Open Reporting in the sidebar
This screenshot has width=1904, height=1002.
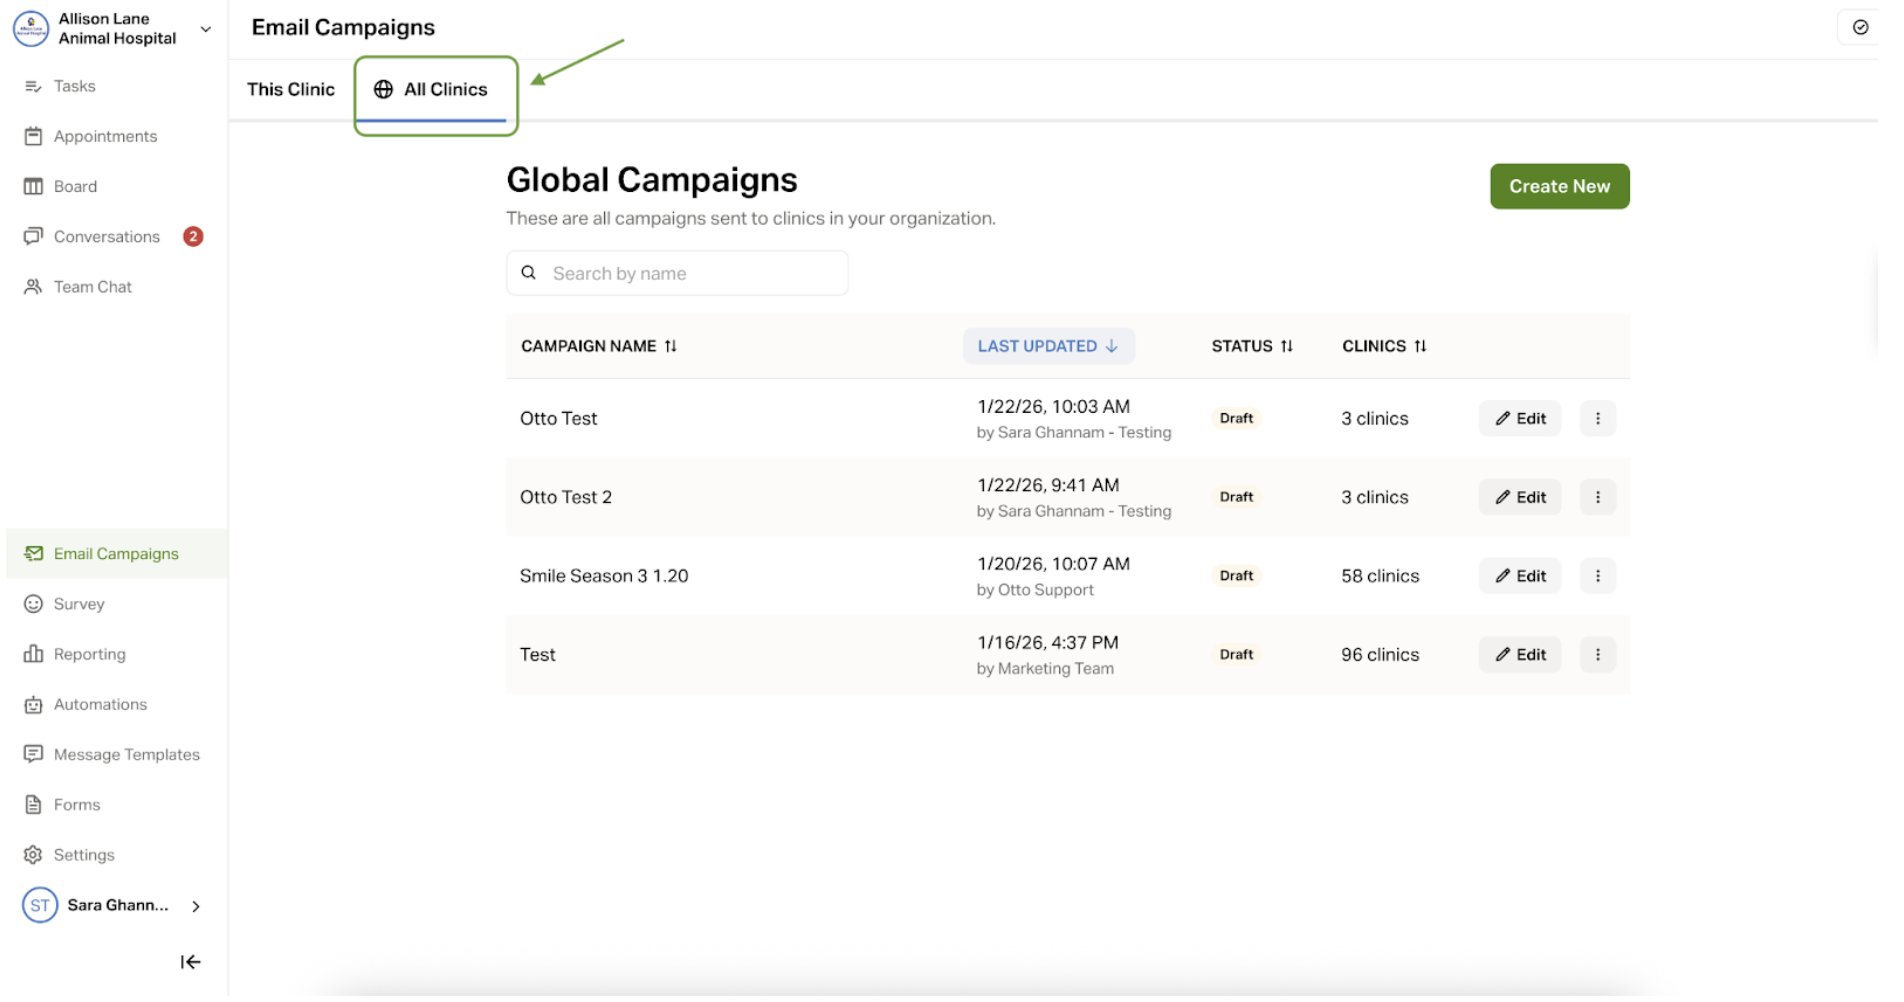click(89, 654)
